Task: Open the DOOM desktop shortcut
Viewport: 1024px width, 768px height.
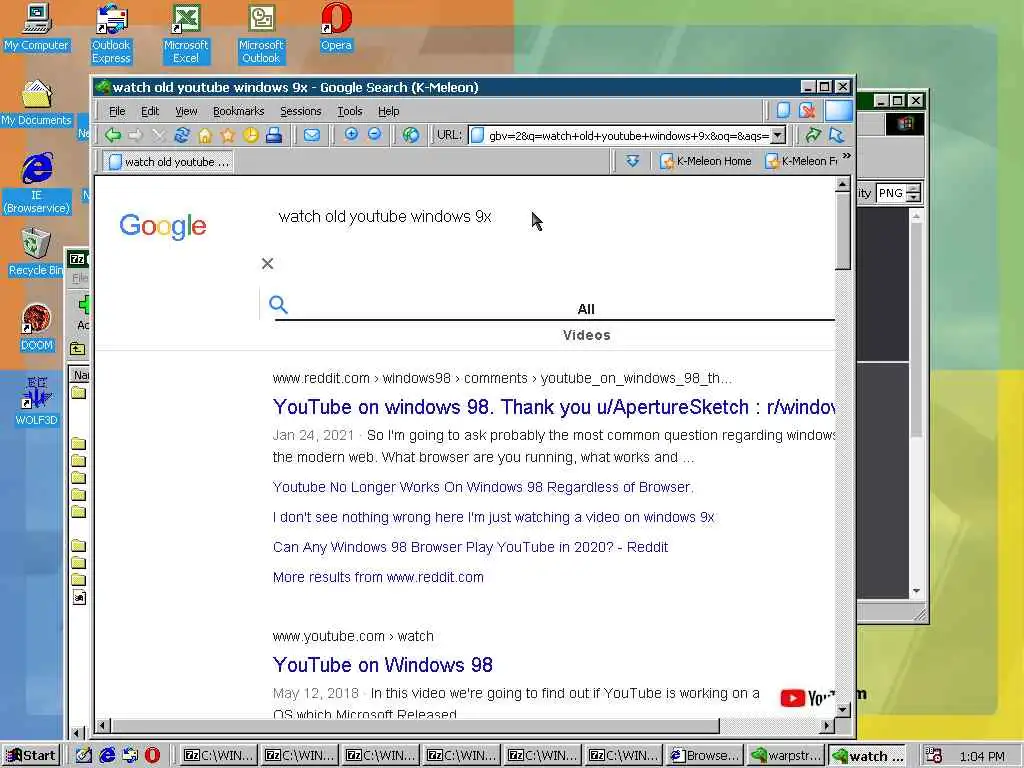Action: pyautogui.click(x=37, y=327)
